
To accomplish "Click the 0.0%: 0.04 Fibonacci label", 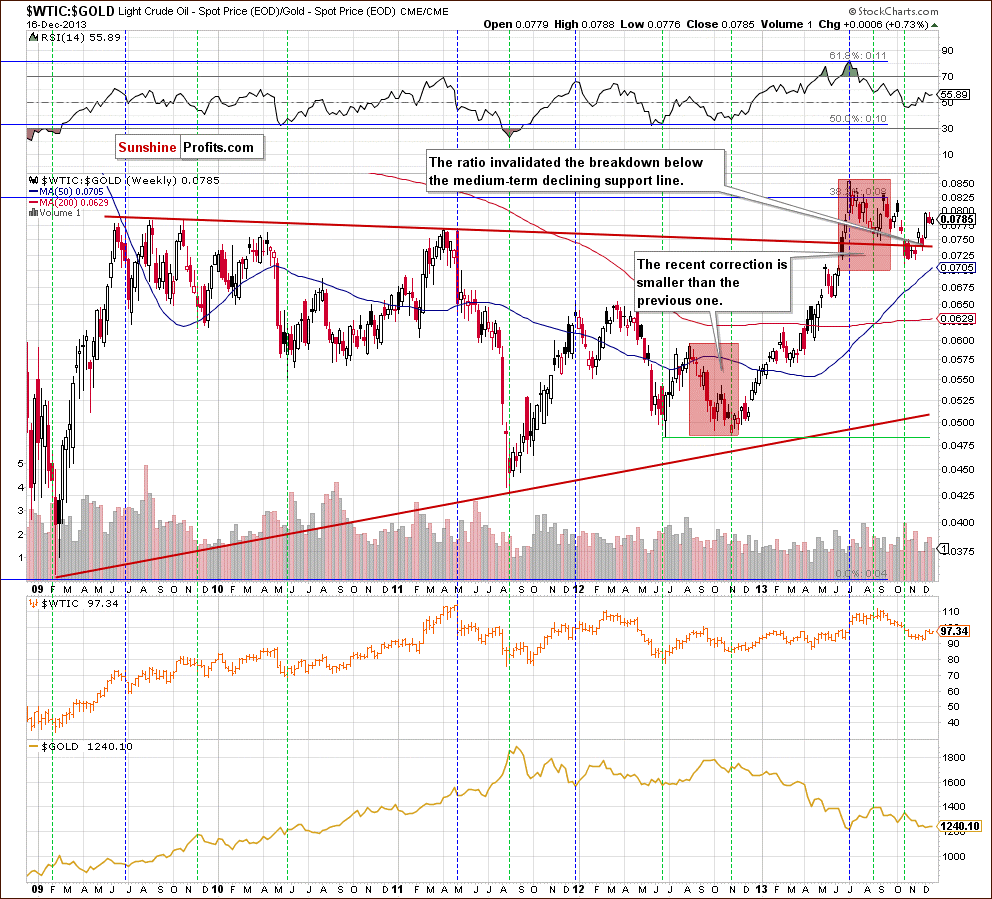I will tap(862, 573).
